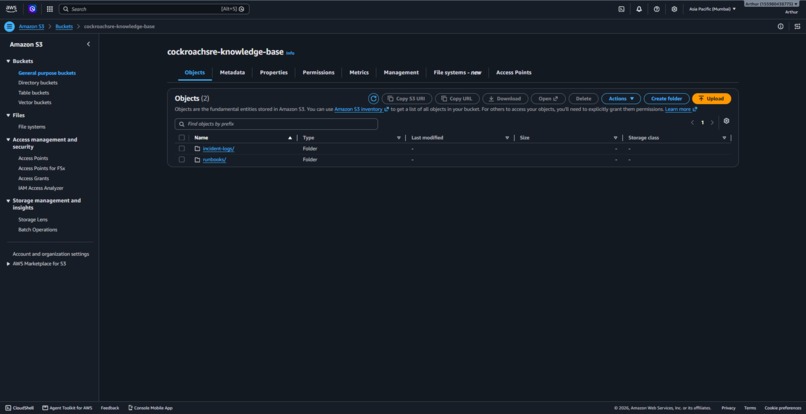Check the runbooks/ row checkbox
Image resolution: width=806 pixels, height=414 pixels.
pos(181,159)
